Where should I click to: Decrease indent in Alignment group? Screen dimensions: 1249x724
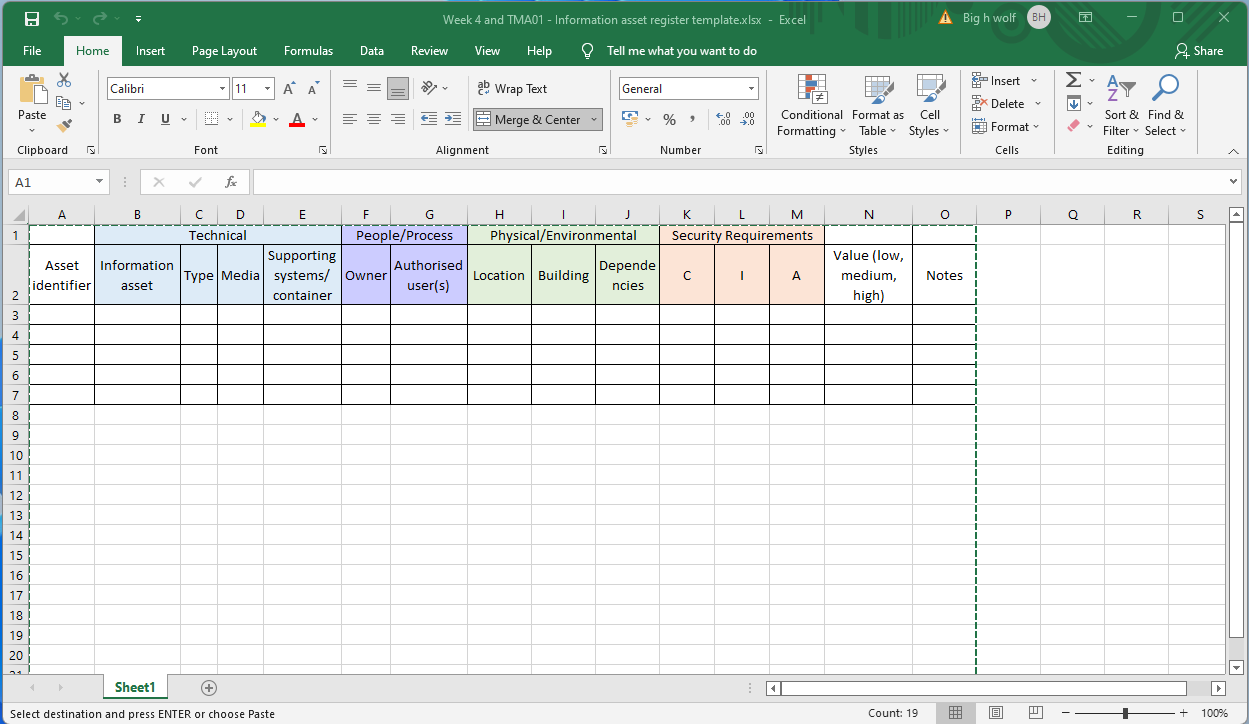428,119
